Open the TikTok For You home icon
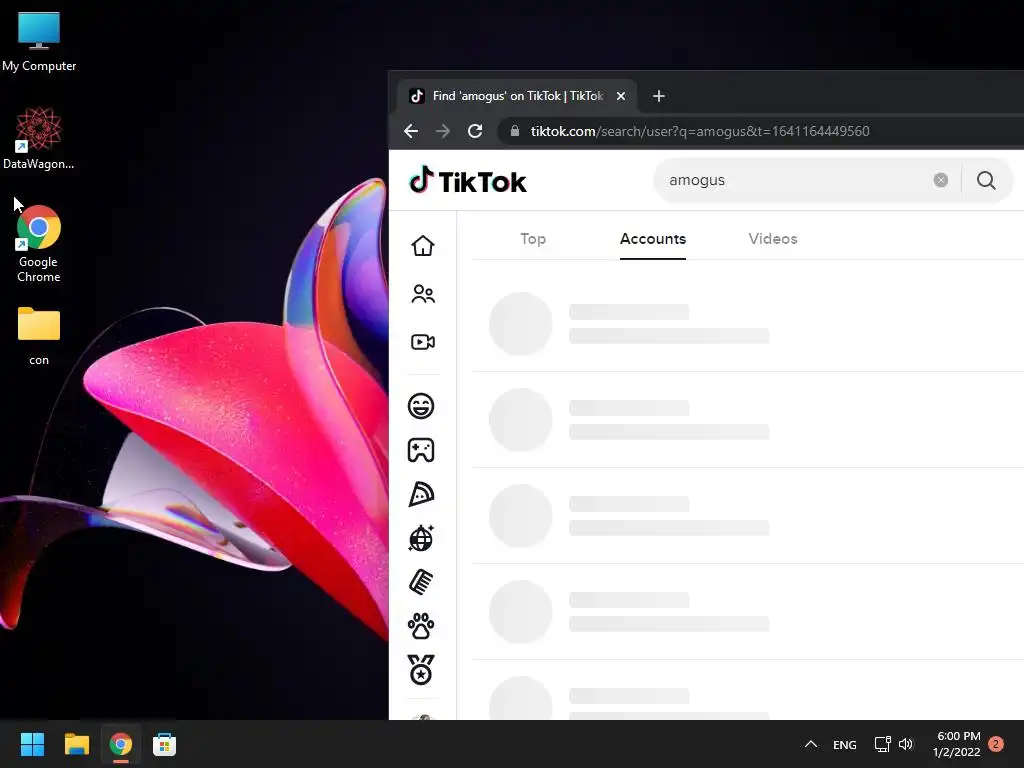The width and height of the screenshot is (1024, 768). [x=423, y=246]
